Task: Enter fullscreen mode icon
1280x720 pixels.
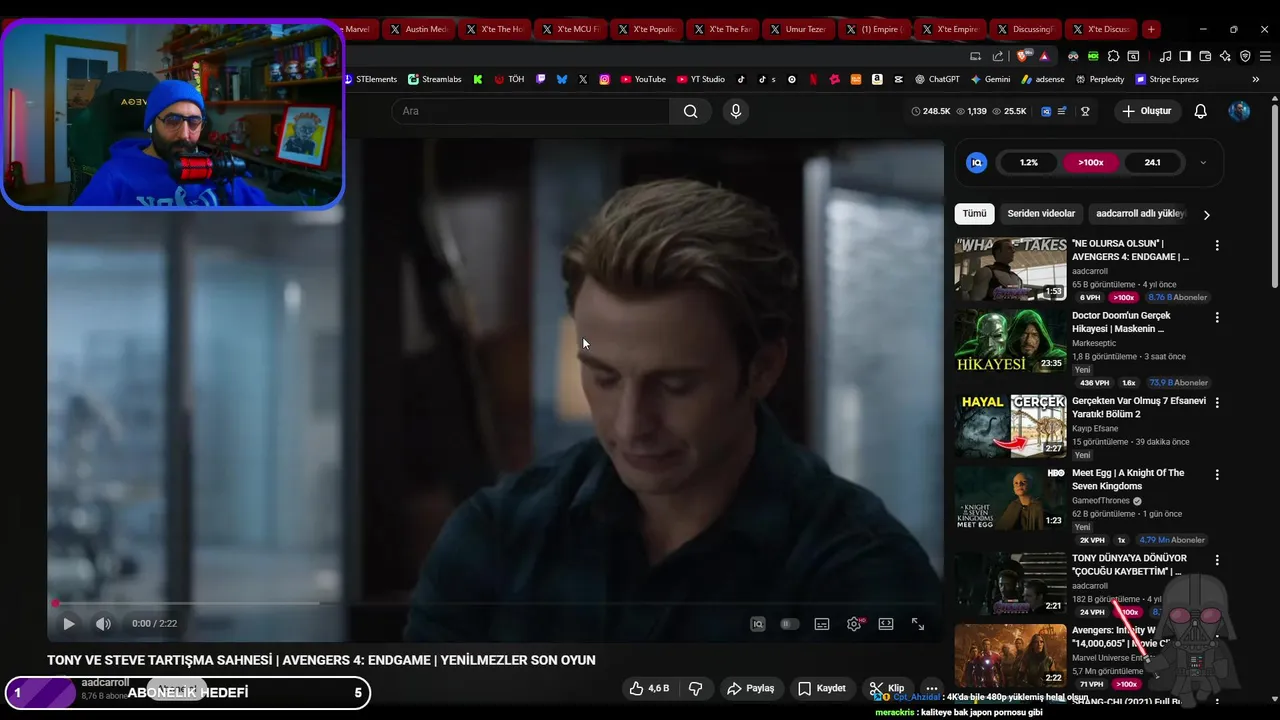Action: 918,624
